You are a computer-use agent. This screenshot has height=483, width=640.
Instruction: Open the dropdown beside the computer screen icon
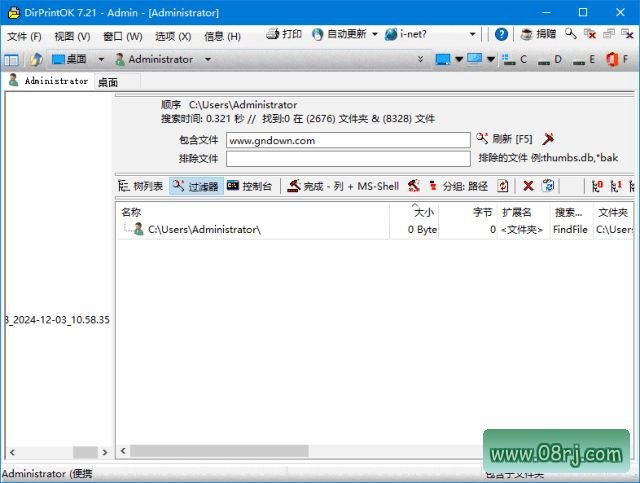pyautogui.click(x=491, y=60)
